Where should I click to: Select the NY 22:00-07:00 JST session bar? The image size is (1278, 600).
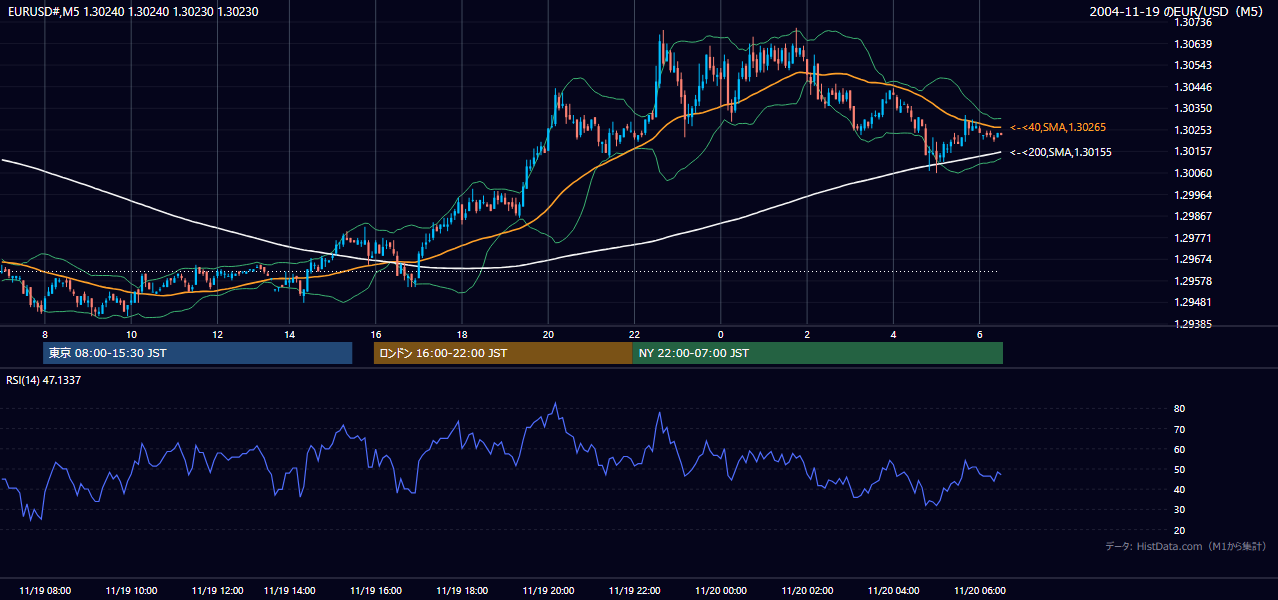pos(817,353)
